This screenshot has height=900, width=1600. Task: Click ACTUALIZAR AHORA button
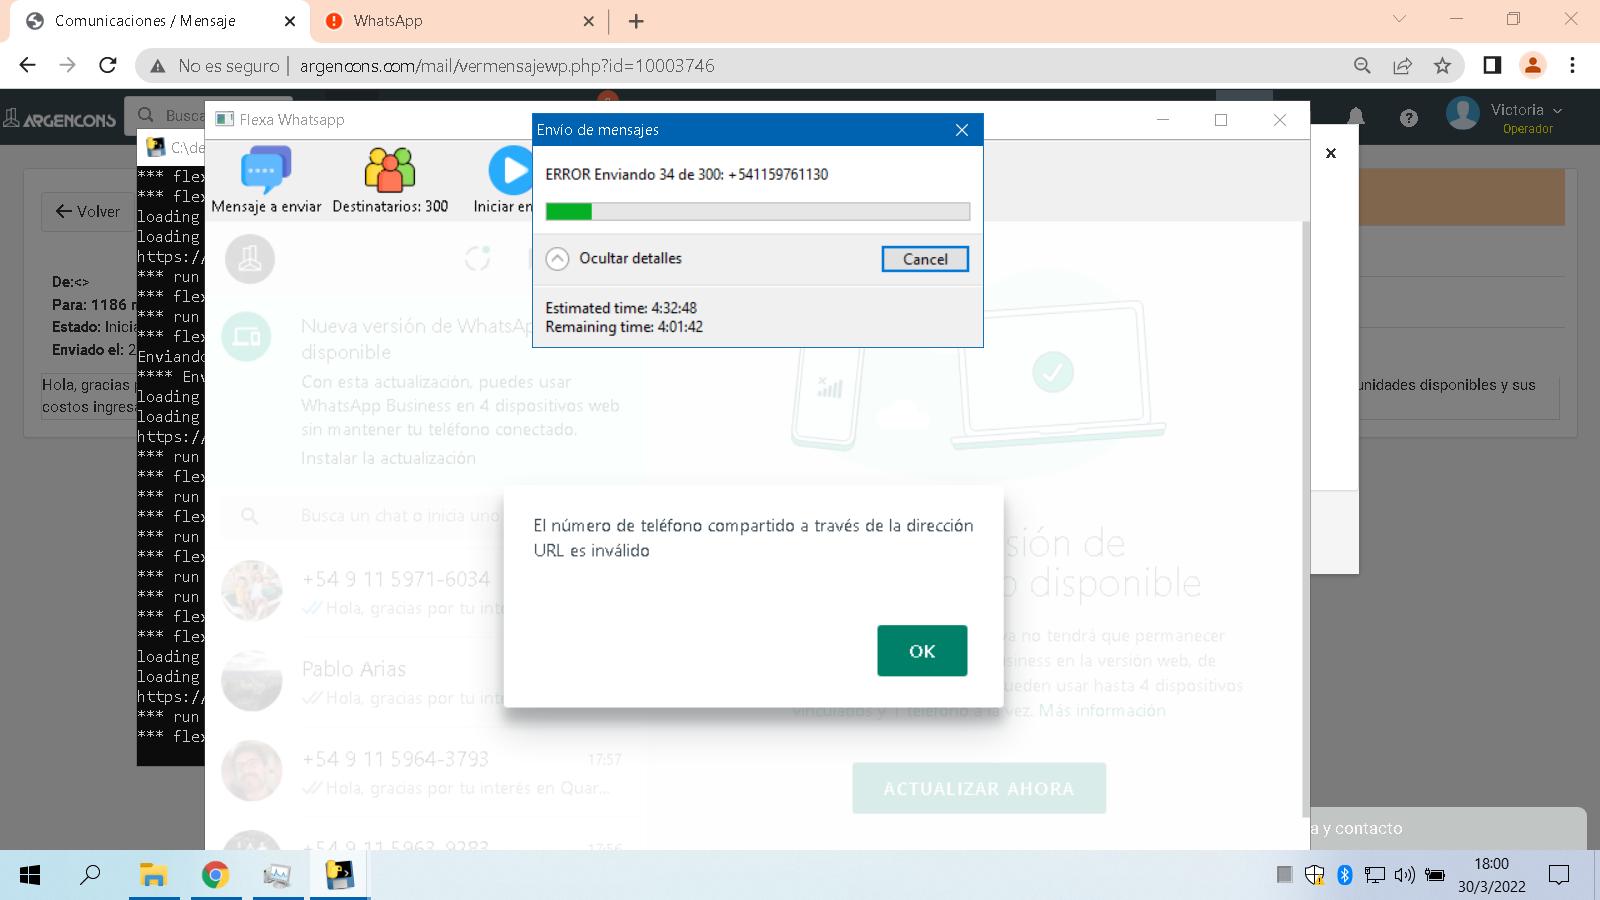[979, 788]
